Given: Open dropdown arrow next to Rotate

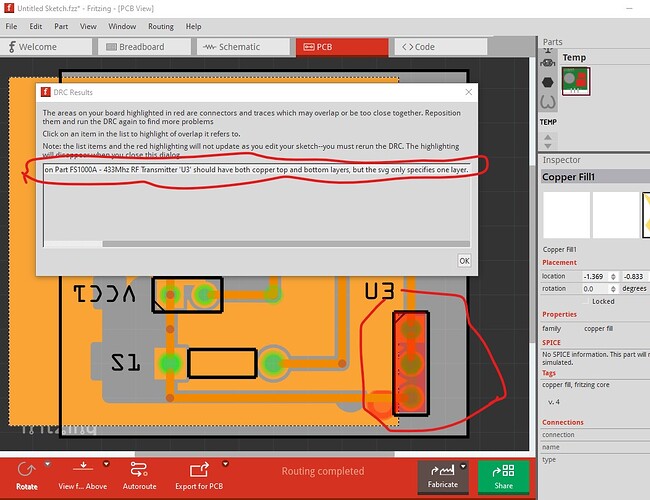Looking at the screenshot, I should (47, 464).
